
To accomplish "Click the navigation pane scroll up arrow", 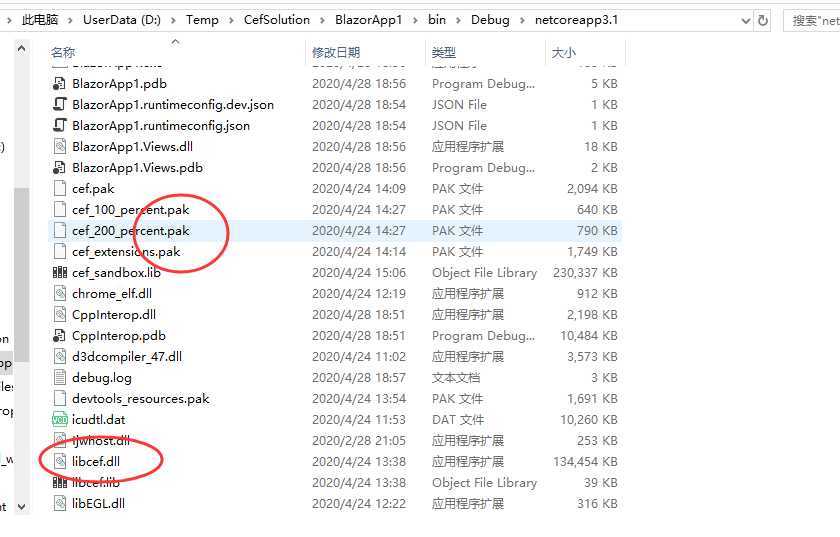I will coord(21,49).
